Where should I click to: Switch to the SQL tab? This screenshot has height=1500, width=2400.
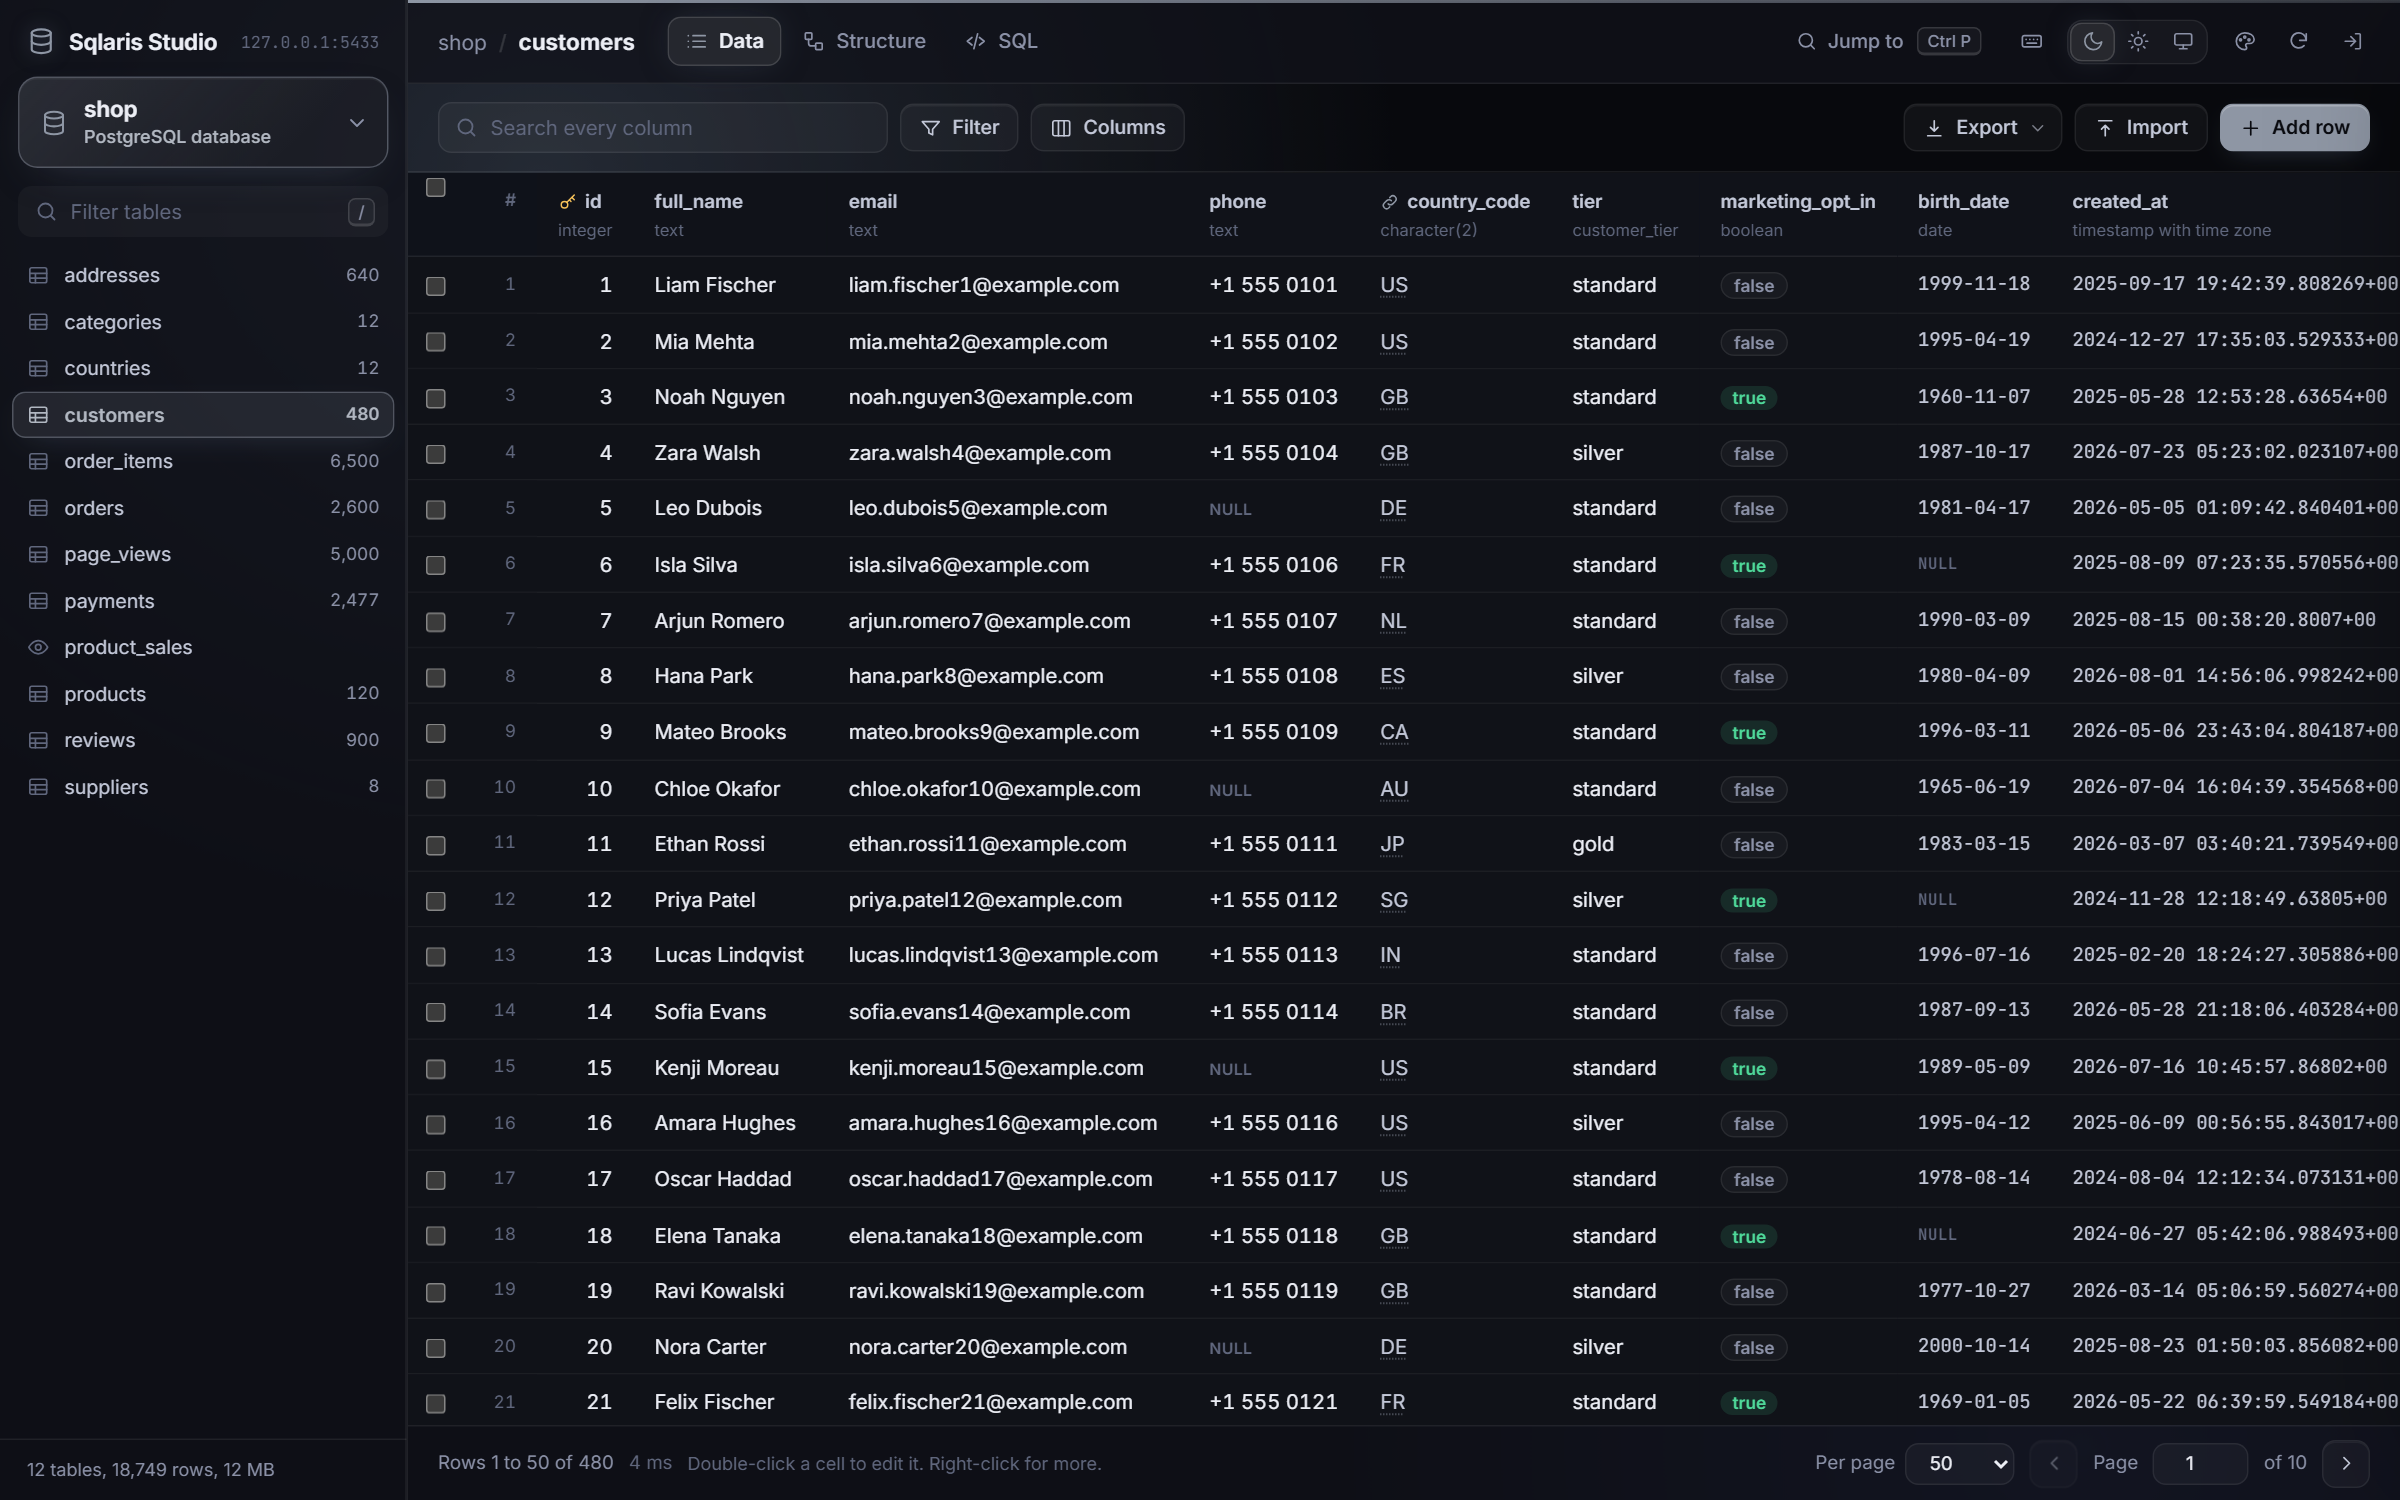click(1002, 41)
